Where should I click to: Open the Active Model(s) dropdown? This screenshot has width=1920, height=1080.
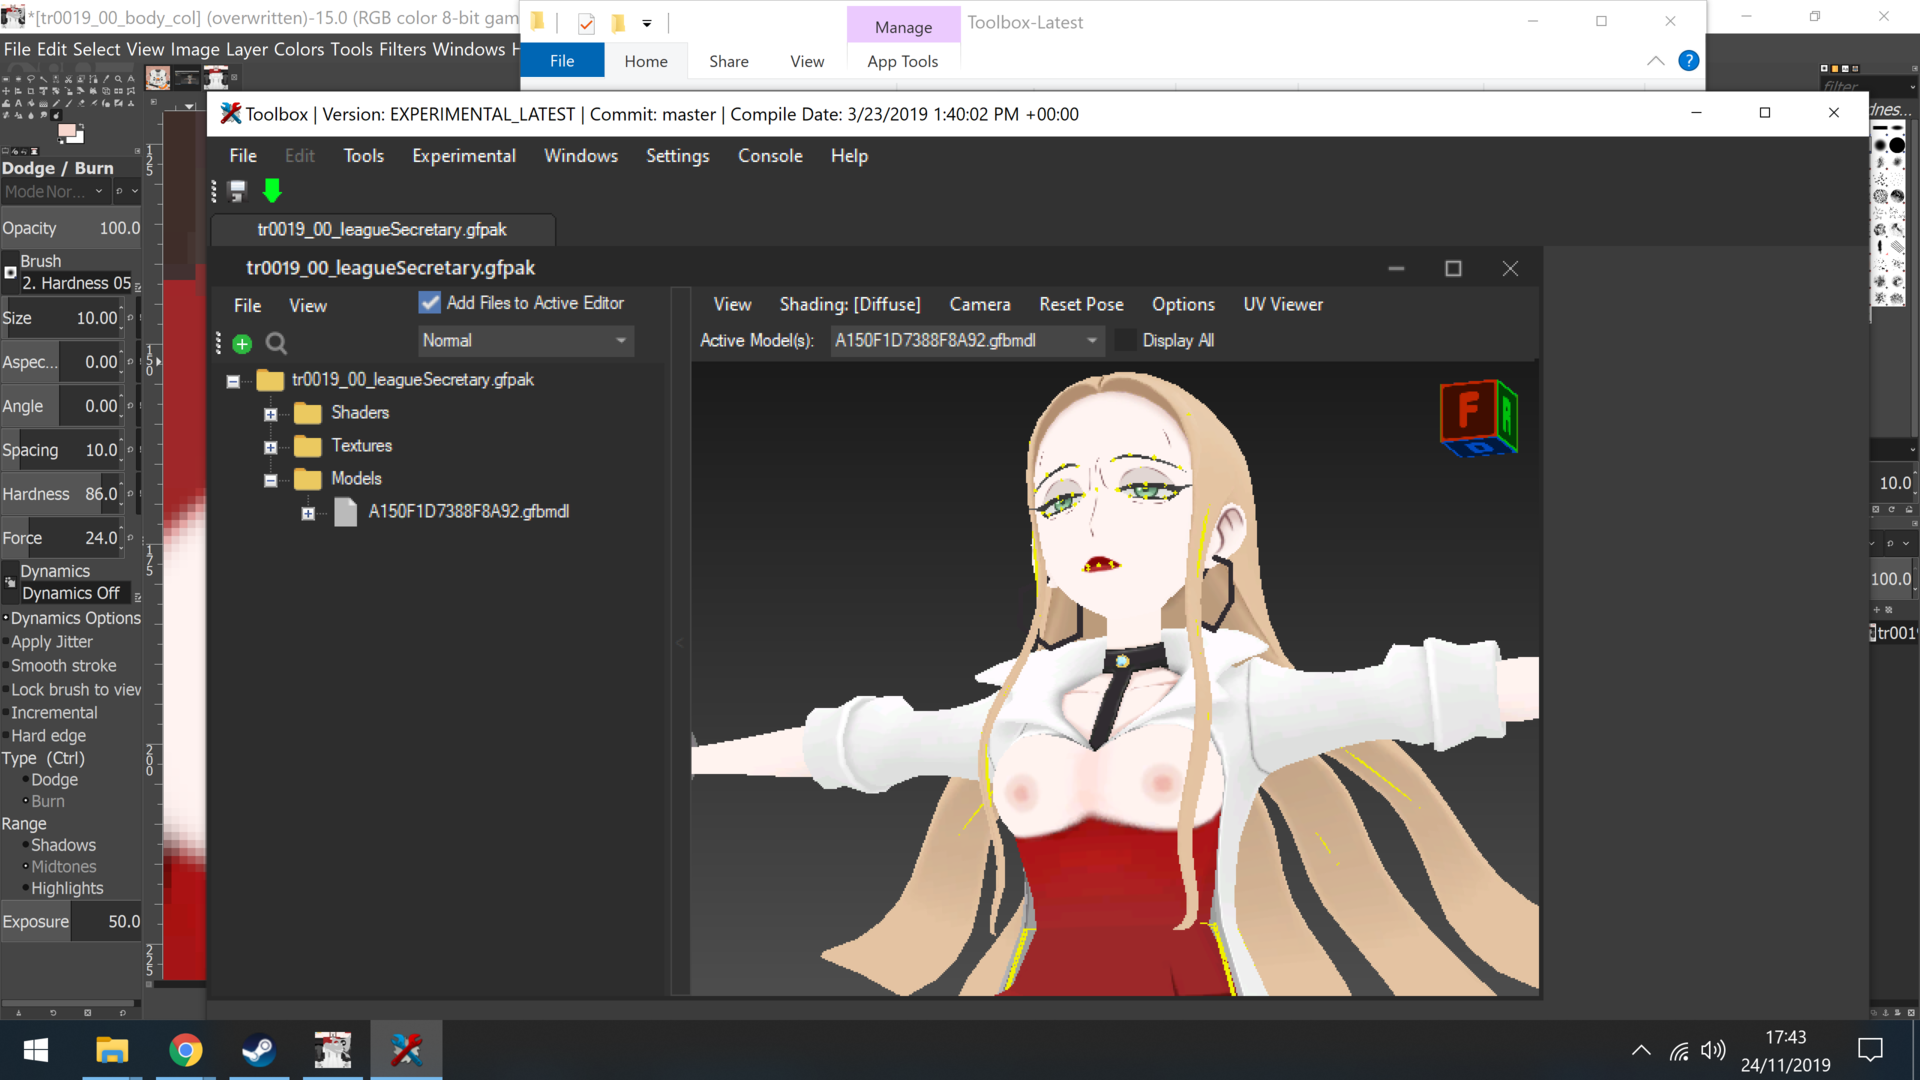point(966,341)
